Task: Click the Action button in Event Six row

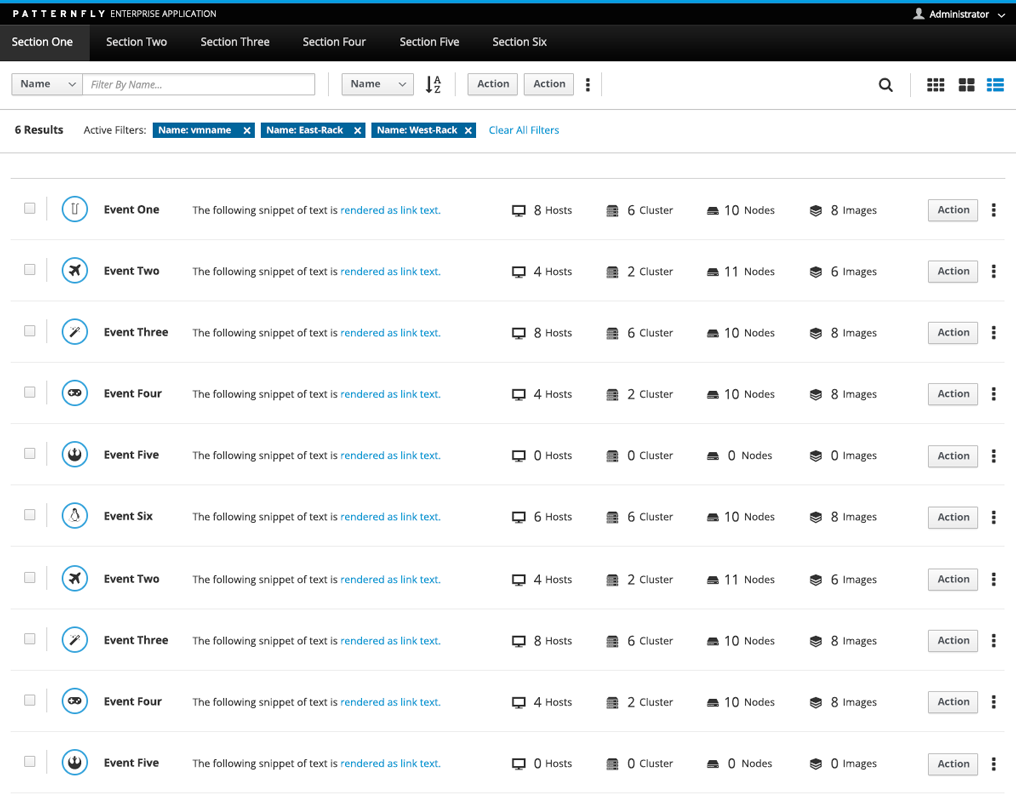Action: click(x=952, y=517)
